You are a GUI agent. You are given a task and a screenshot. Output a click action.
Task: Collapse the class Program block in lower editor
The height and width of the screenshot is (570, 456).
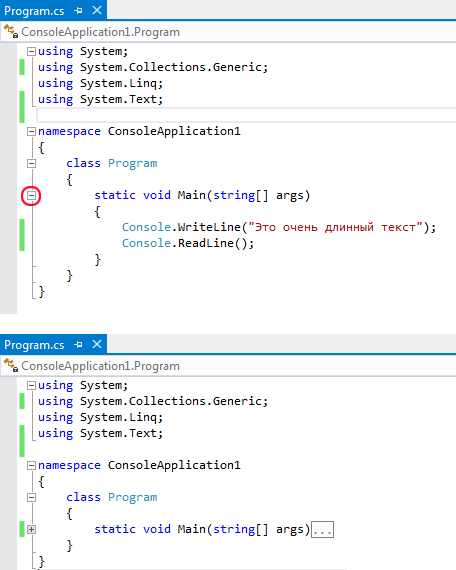point(32,497)
